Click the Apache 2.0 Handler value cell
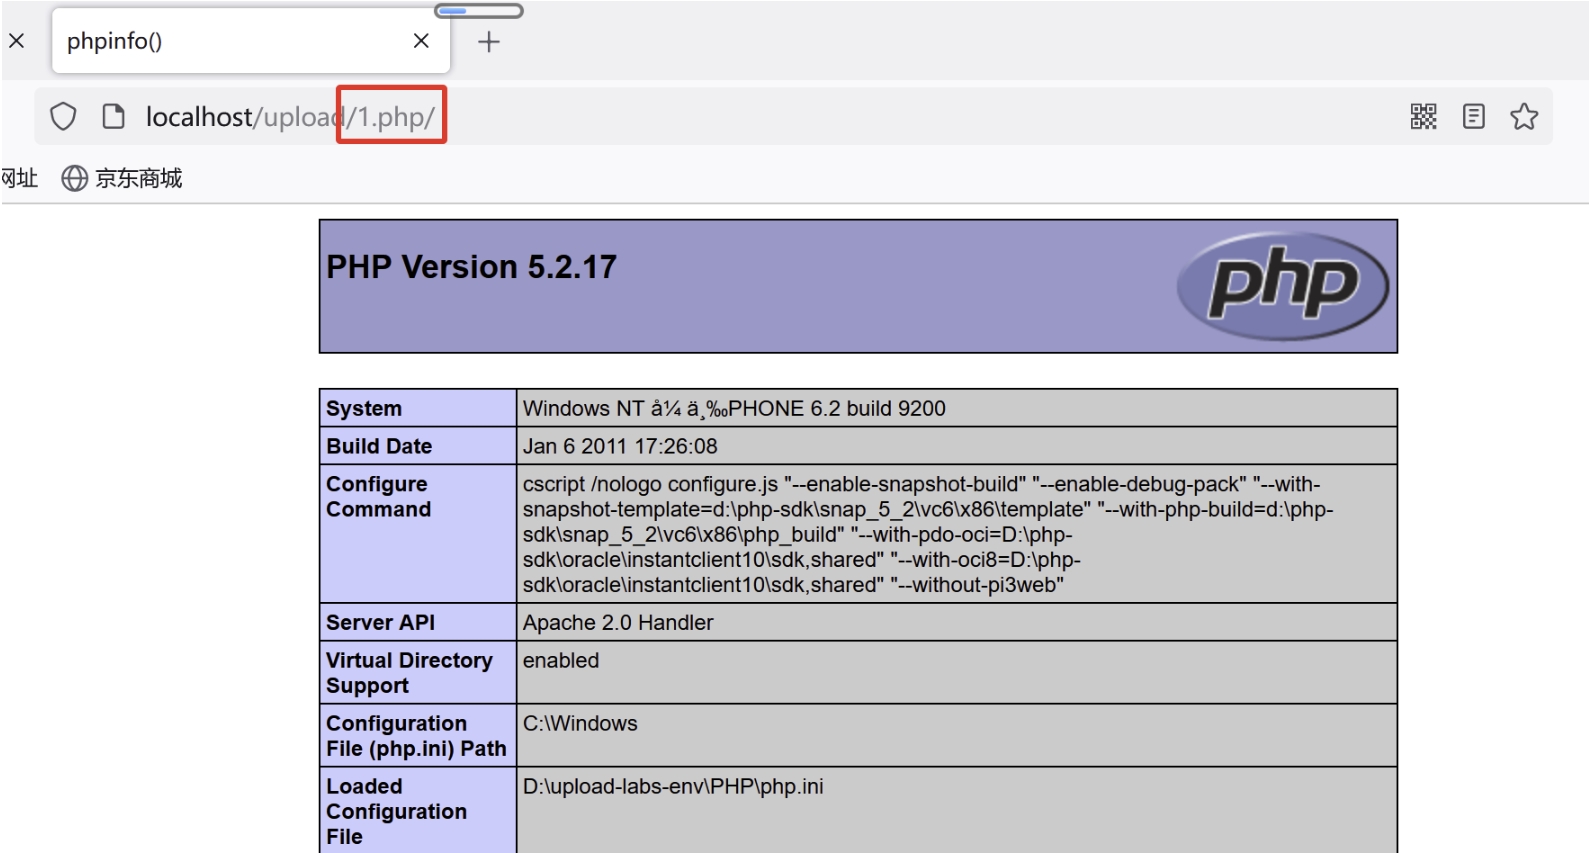 [957, 622]
